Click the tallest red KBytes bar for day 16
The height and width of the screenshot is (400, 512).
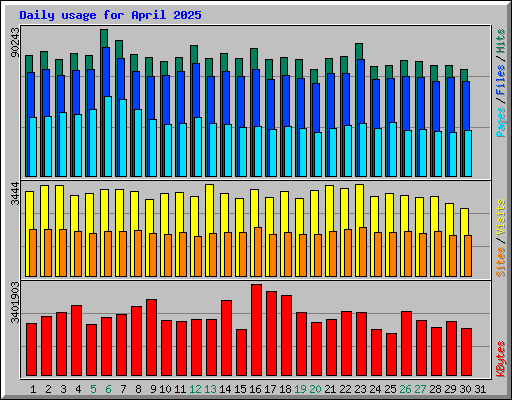tap(256, 330)
